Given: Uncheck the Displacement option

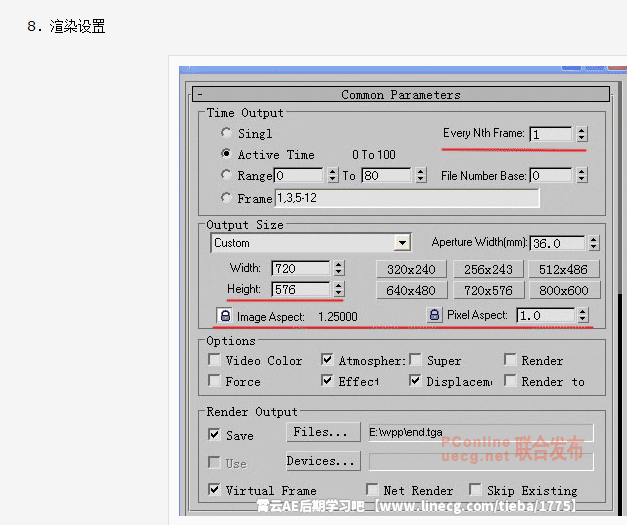Looking at the screenshot, I should 415,380.
